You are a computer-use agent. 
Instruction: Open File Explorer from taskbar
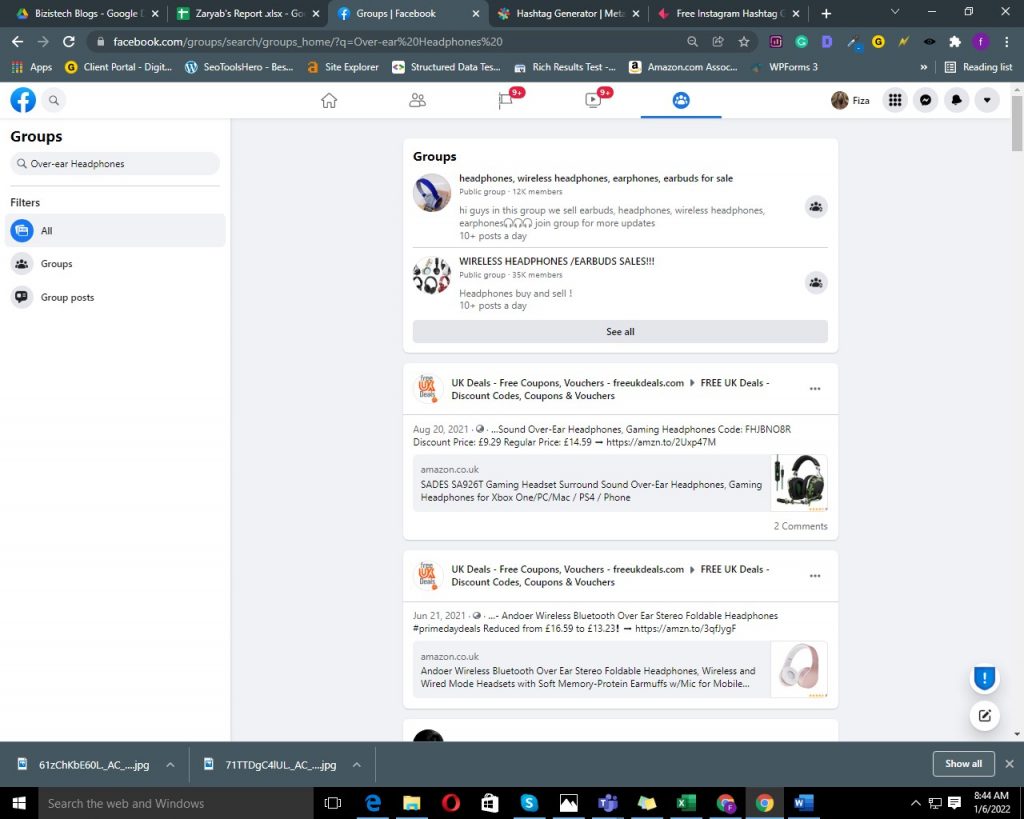point(411,803)
